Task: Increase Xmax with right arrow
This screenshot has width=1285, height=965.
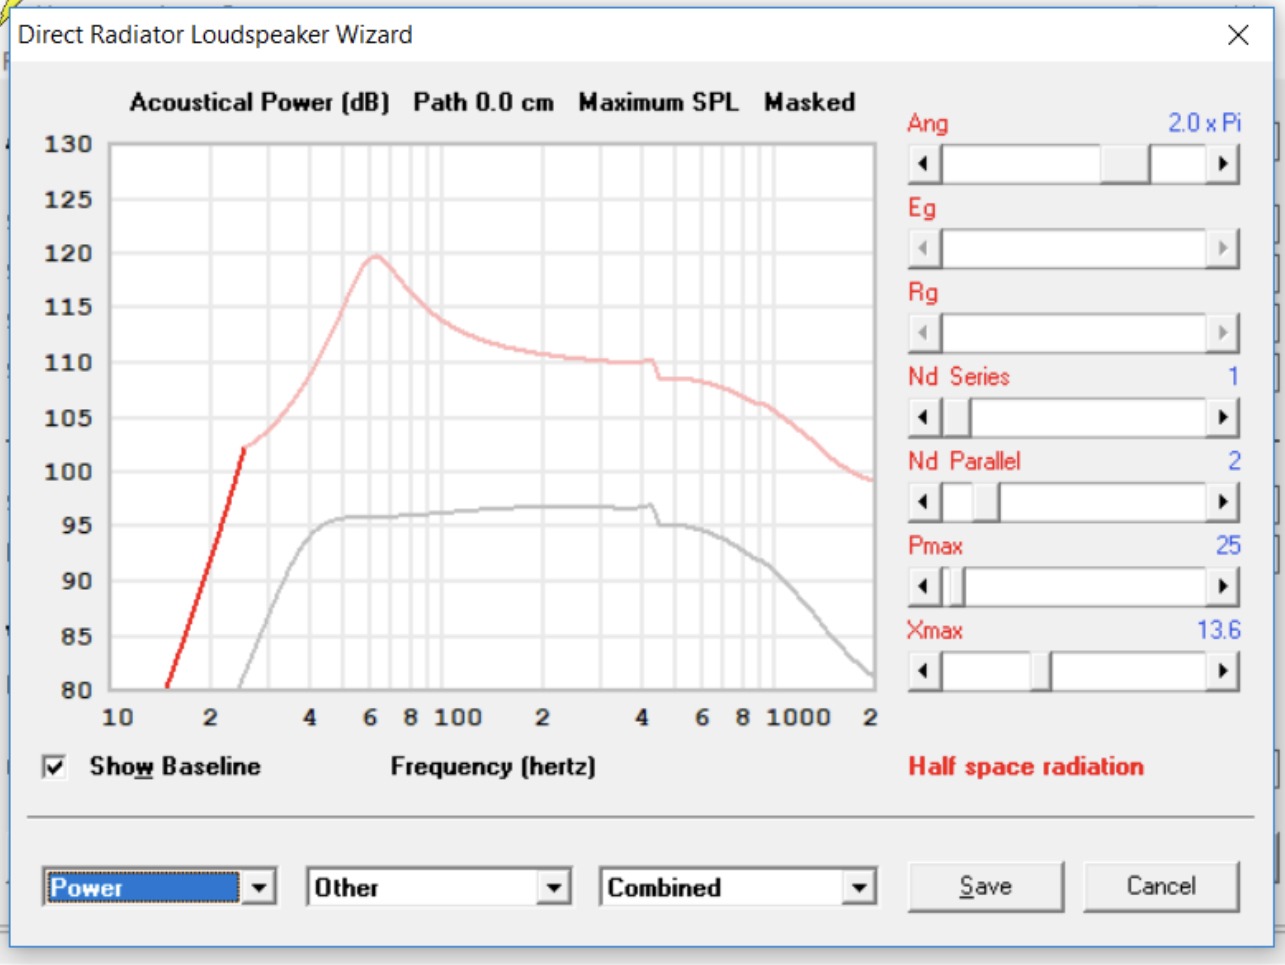Action: pyautogui.click(x=1222, y=671)
